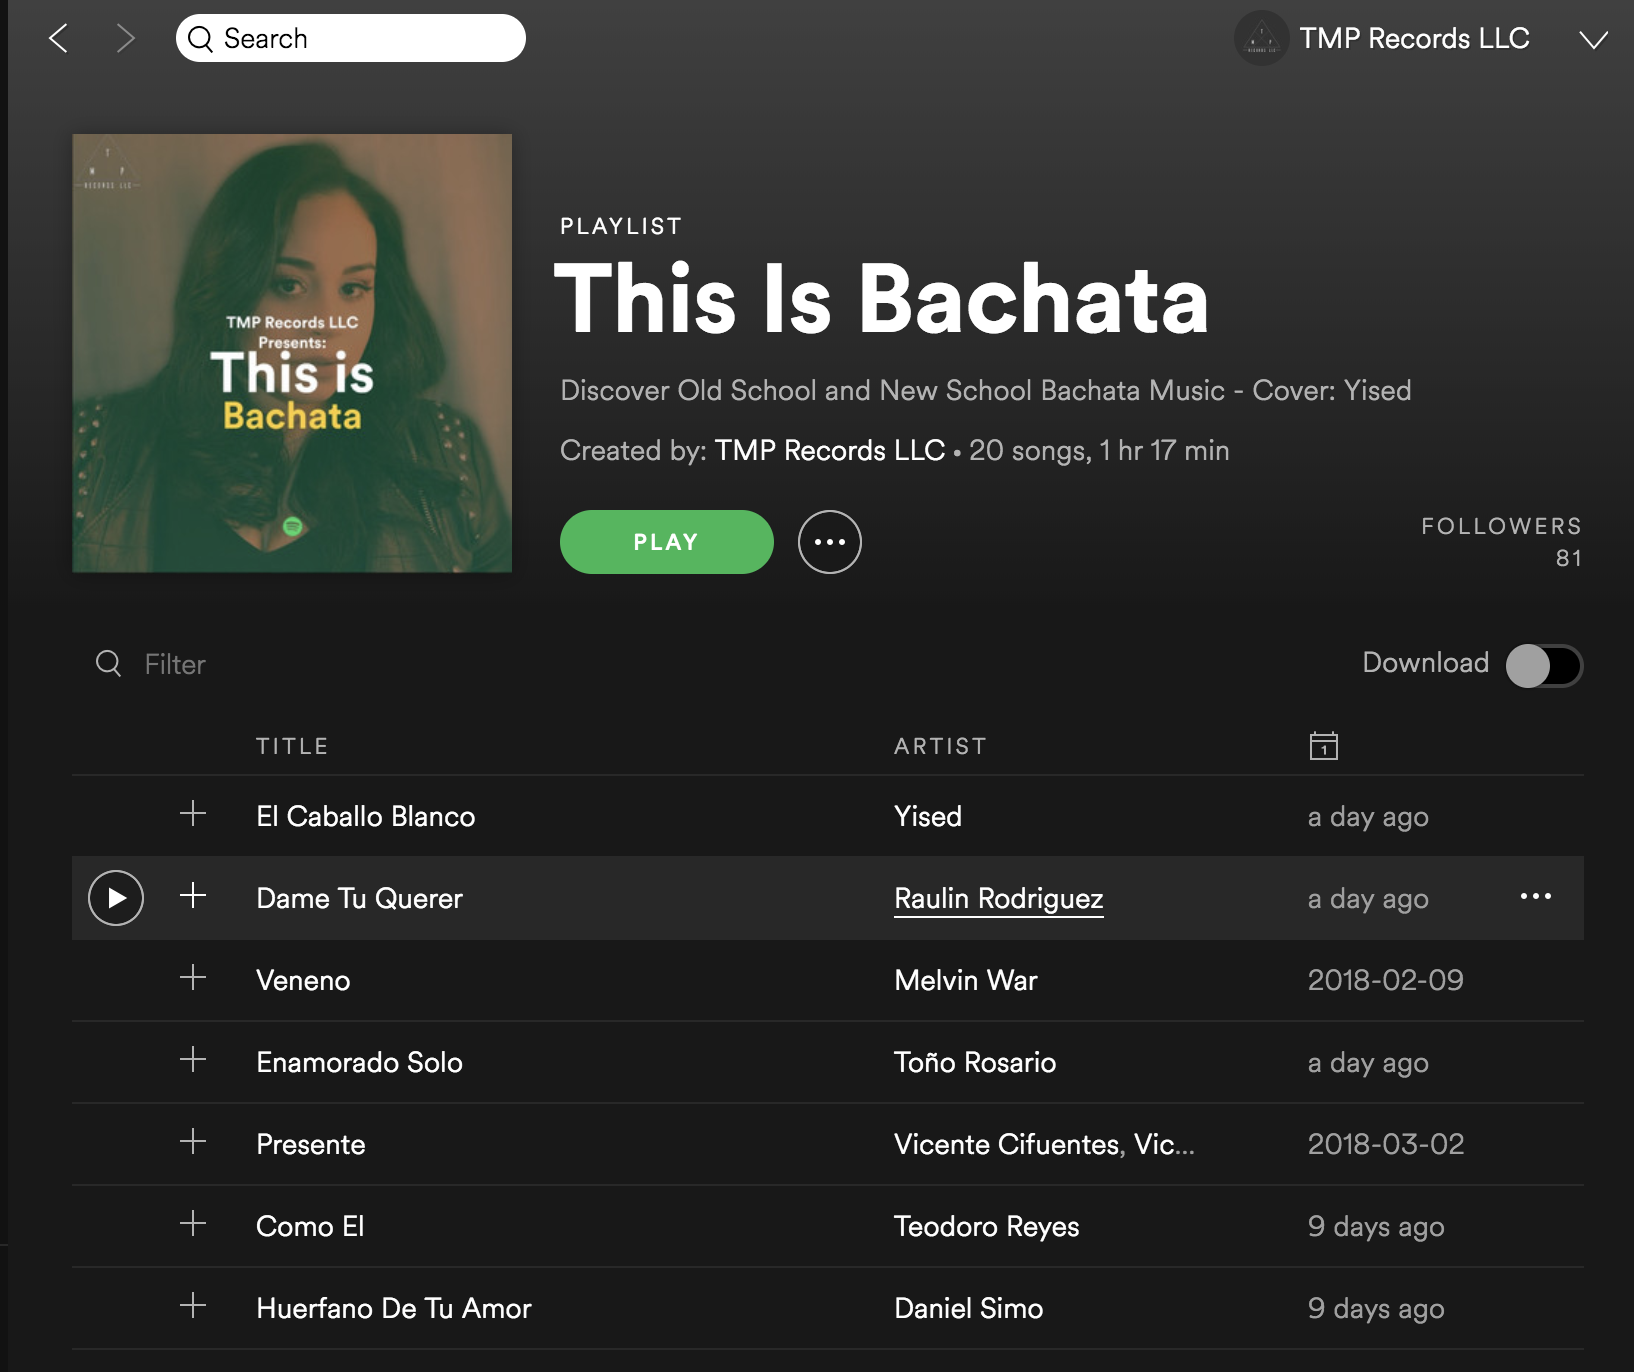This screenshot has width=1634, height=1372.
Task: Click the 2018-03-02 date for Presente
Action: pyautogui.click(x=1386, y=1144)
